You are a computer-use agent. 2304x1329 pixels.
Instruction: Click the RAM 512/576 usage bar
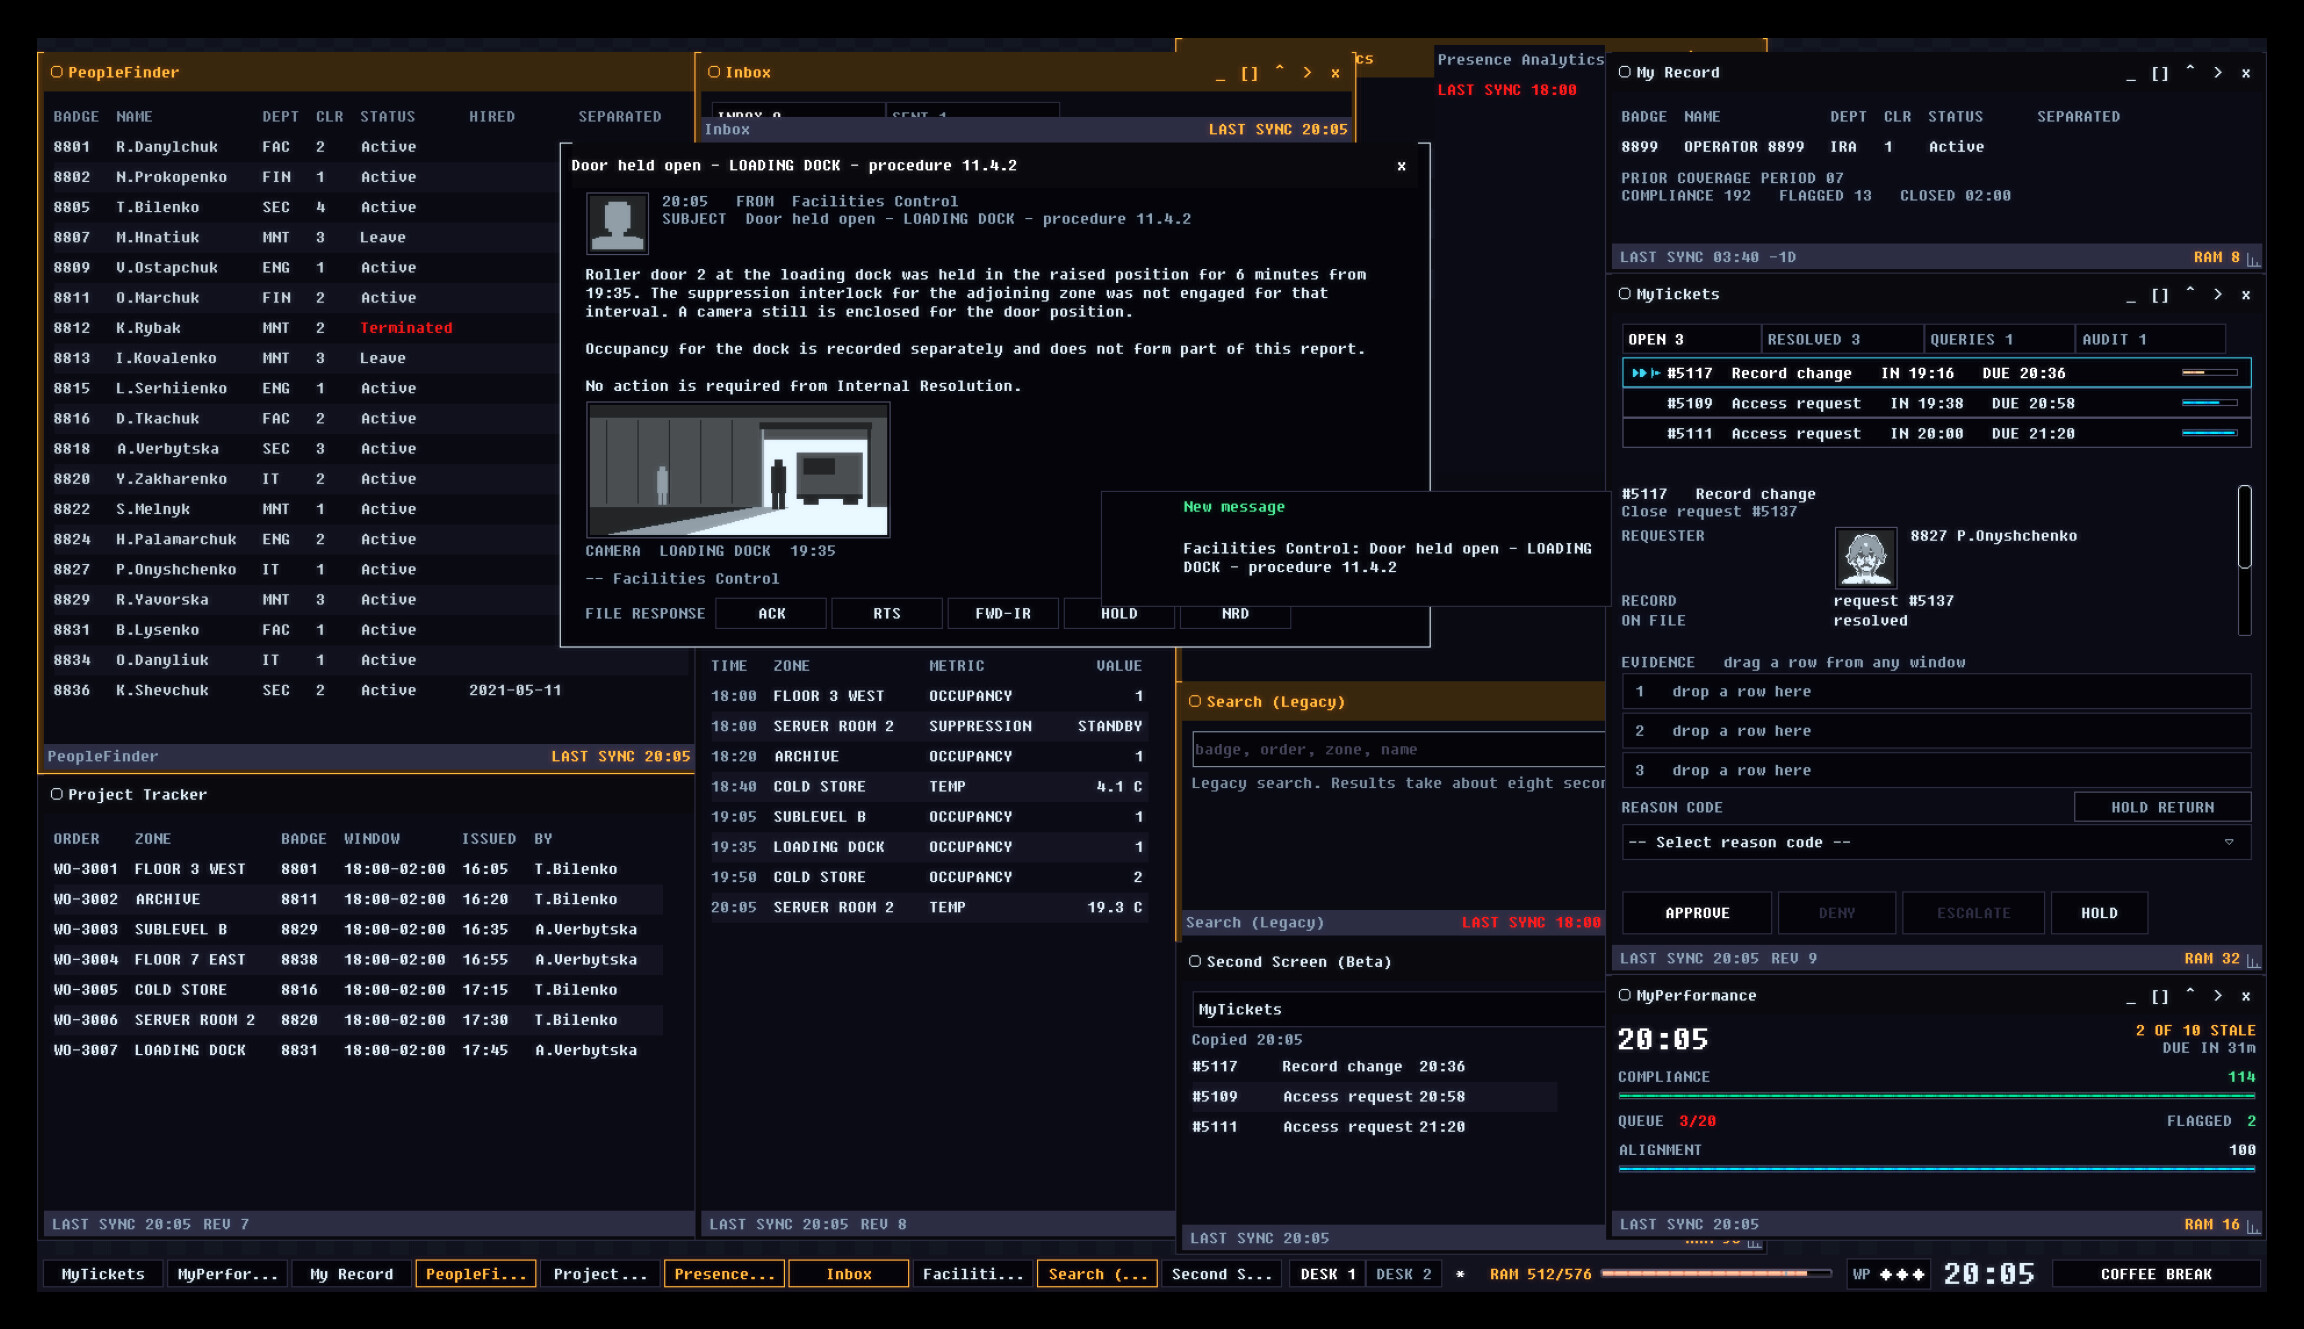tap(1716, 1274)
